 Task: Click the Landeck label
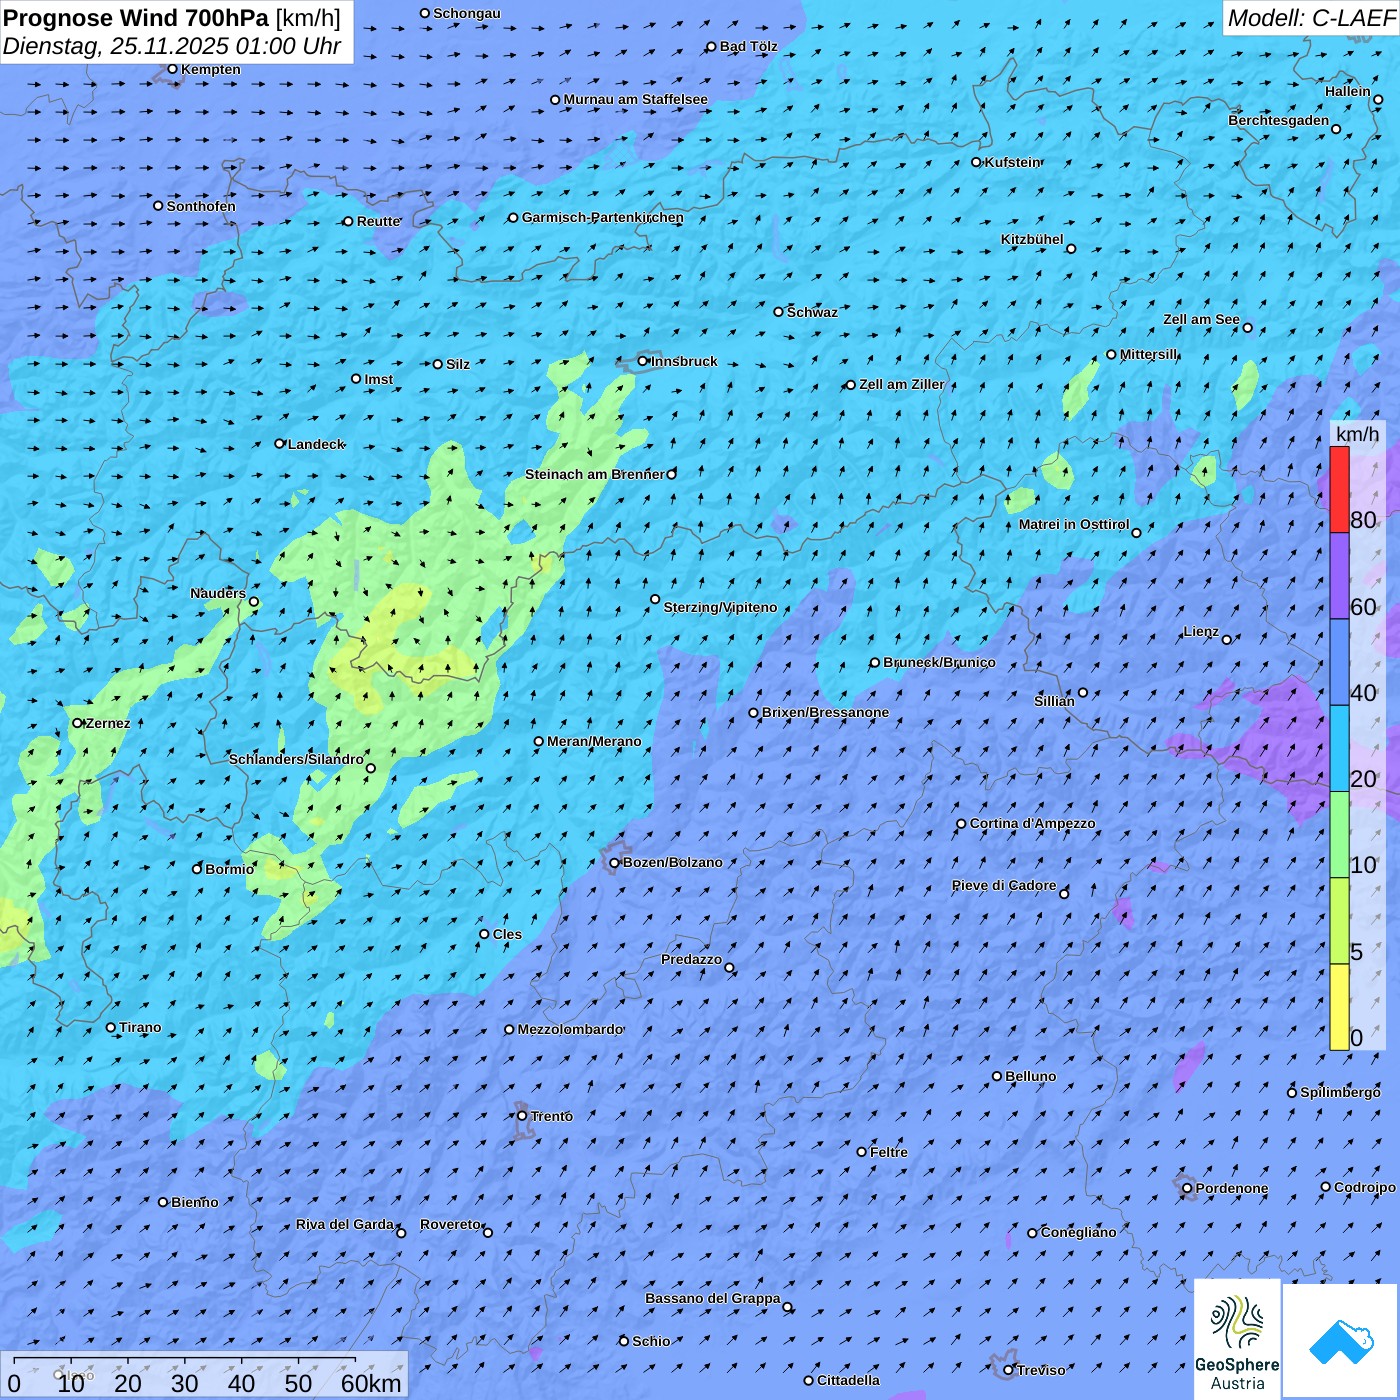(316, 444)
